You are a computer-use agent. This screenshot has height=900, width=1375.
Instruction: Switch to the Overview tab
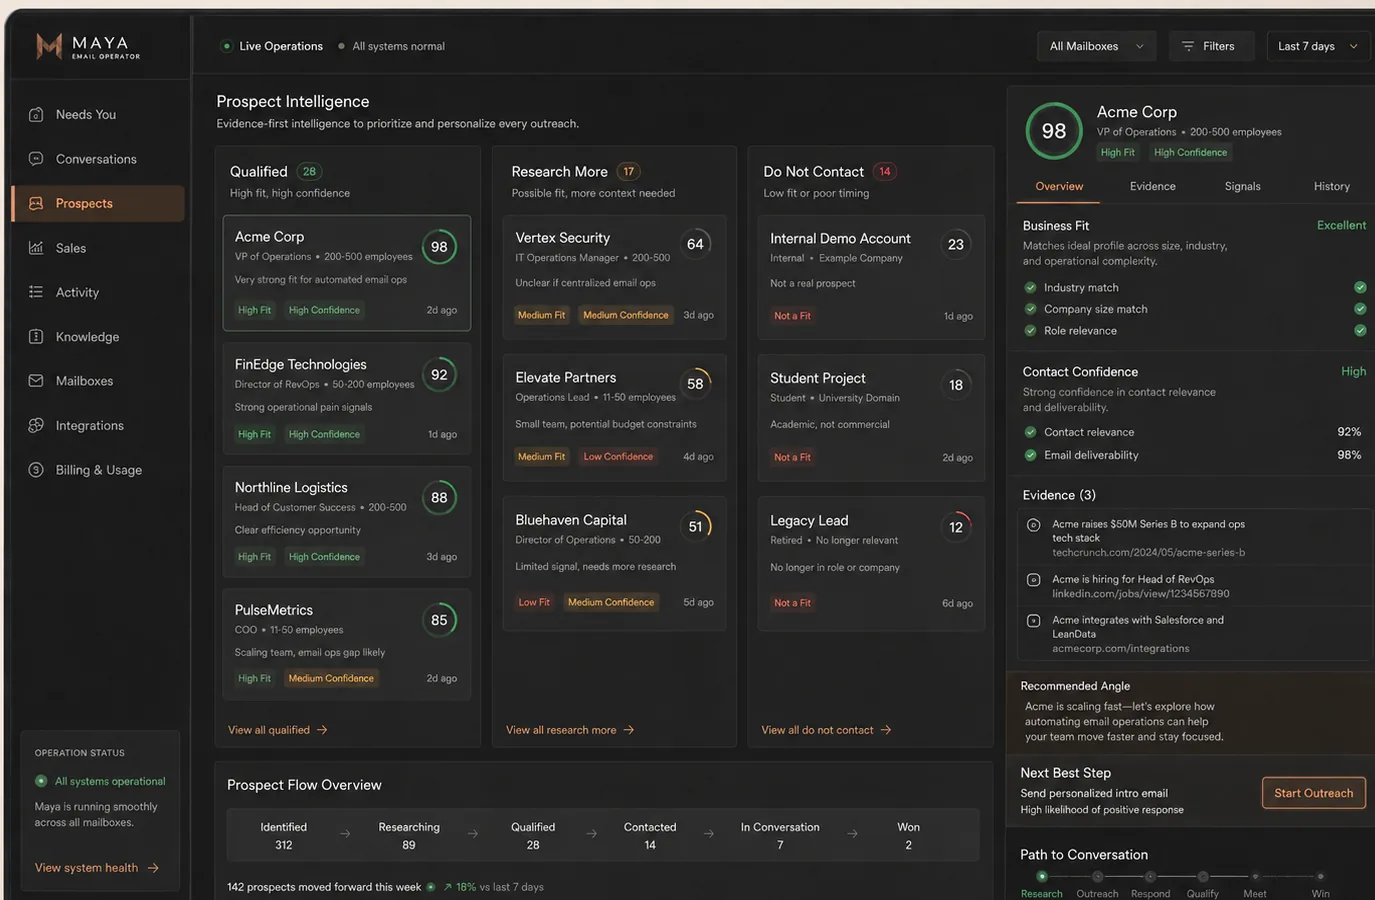tap(1059, 187)
